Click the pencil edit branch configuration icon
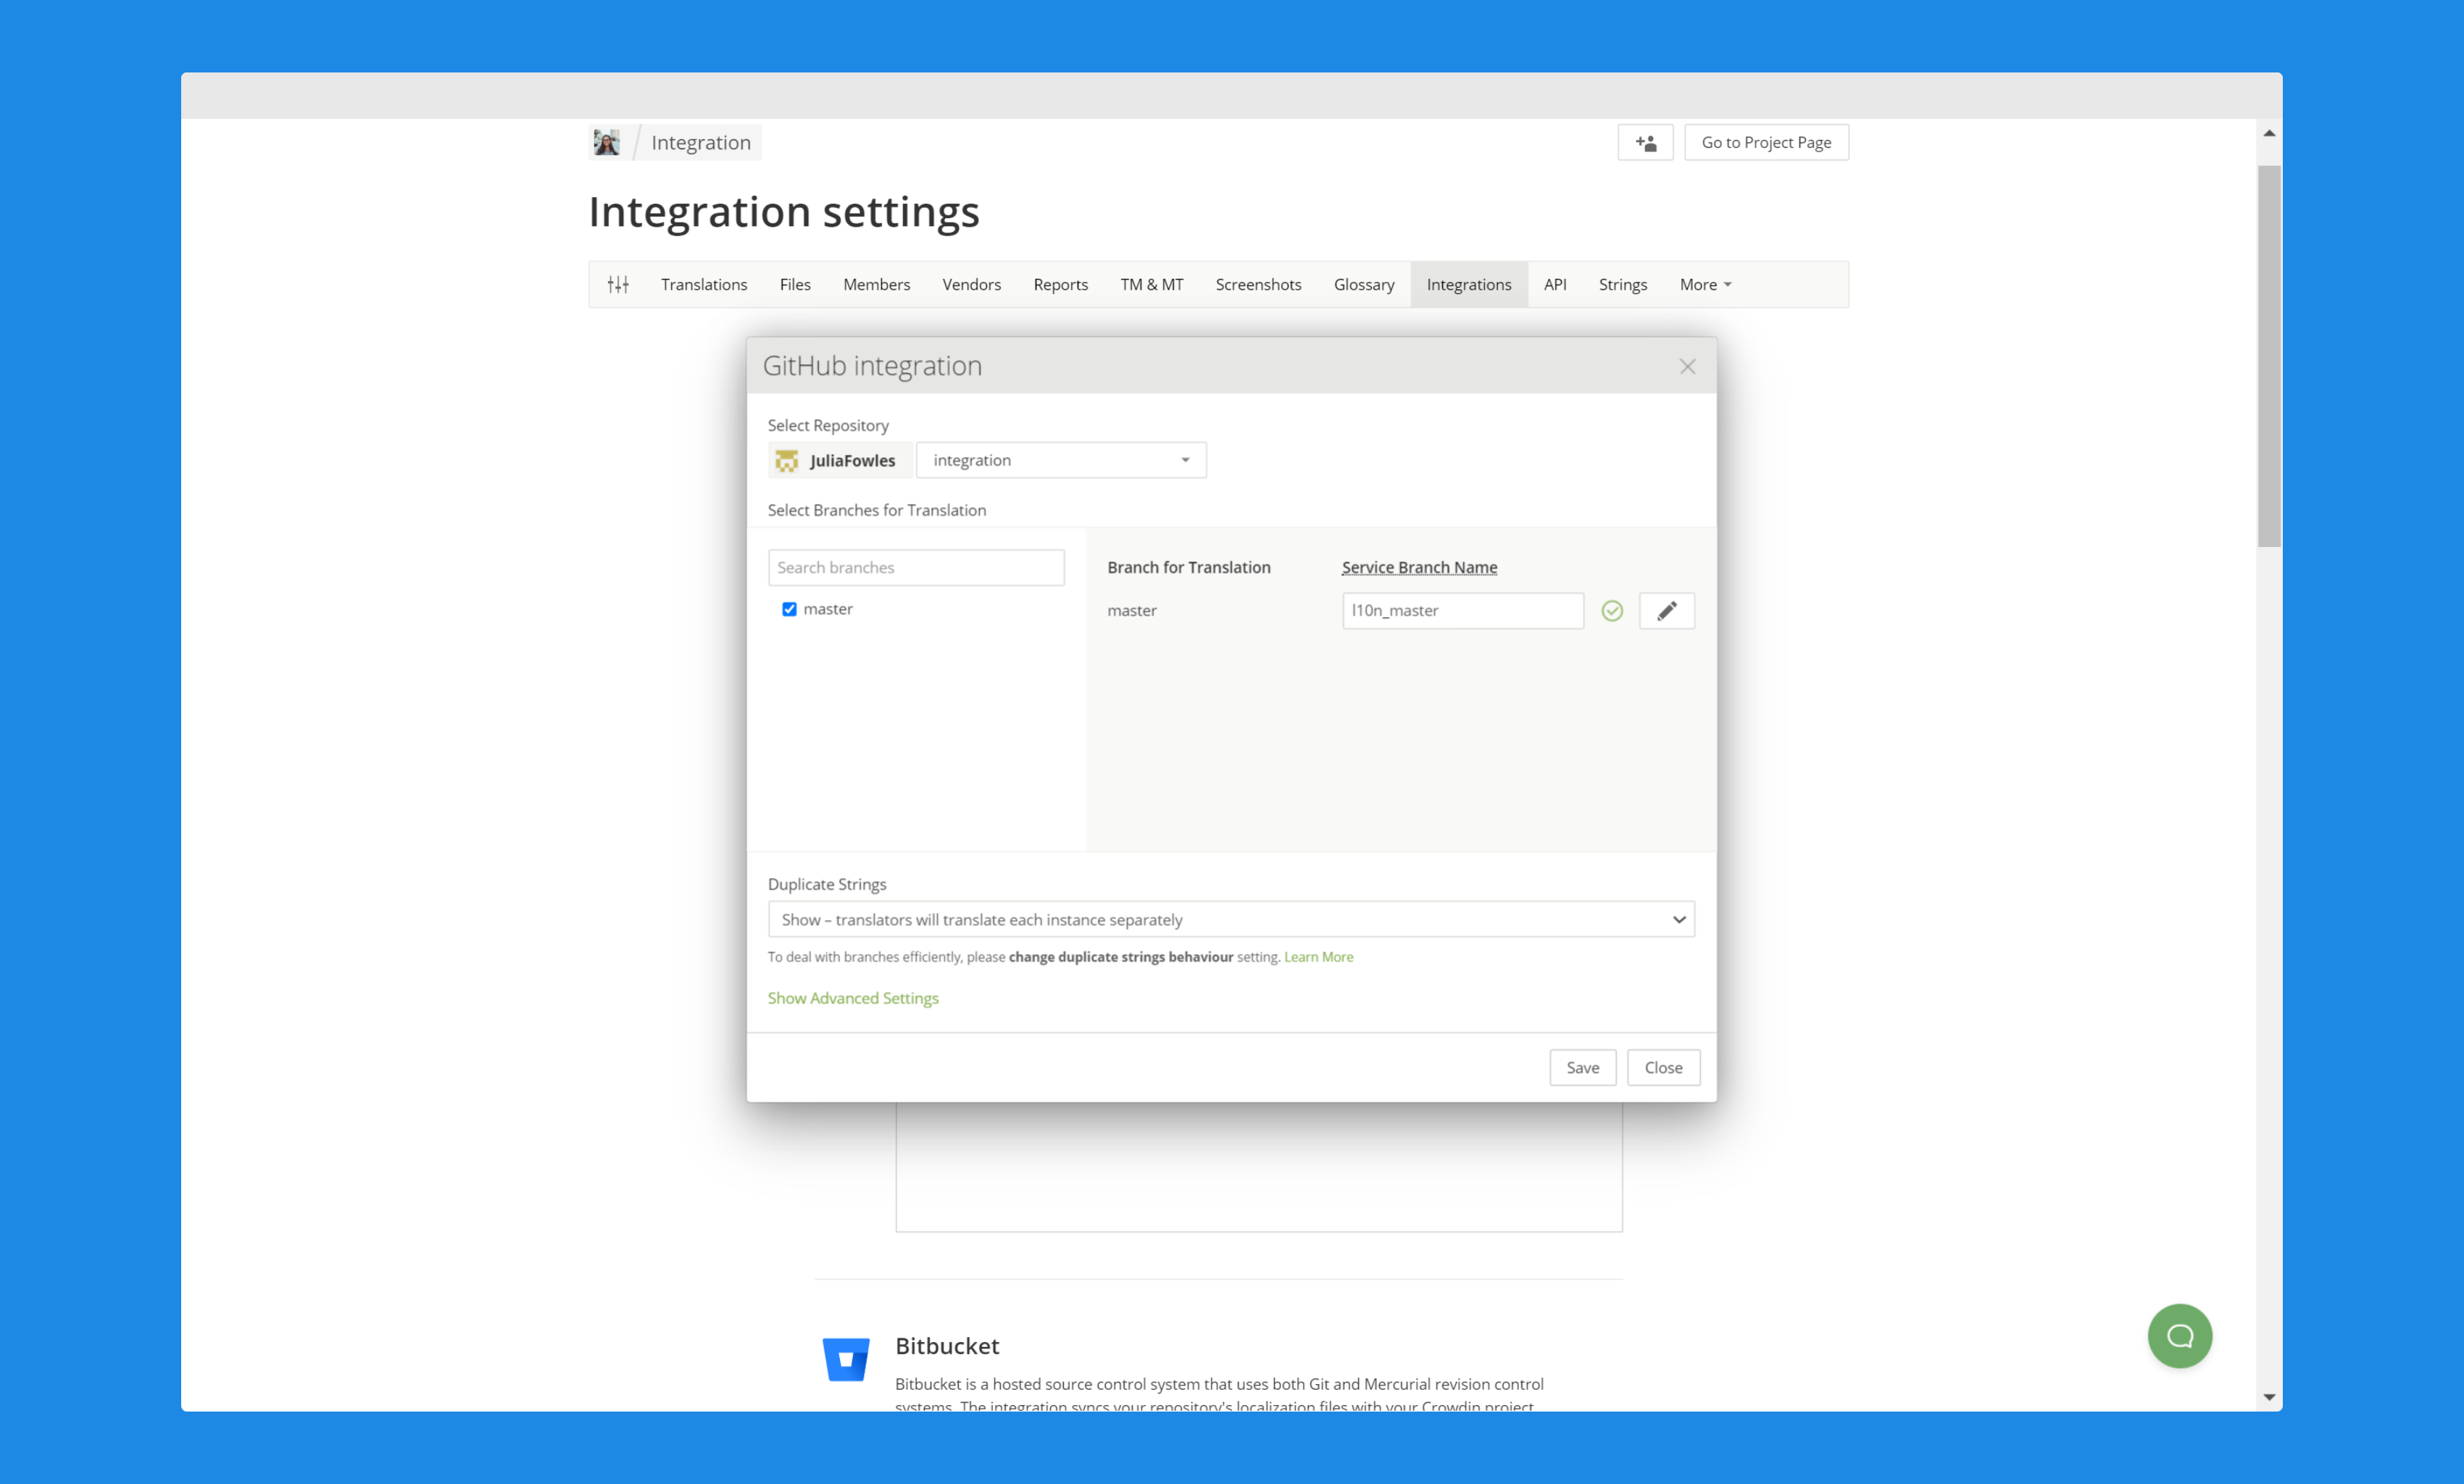The width and height of the screenshot is (2464, 1484). [x=1666, y=611]
